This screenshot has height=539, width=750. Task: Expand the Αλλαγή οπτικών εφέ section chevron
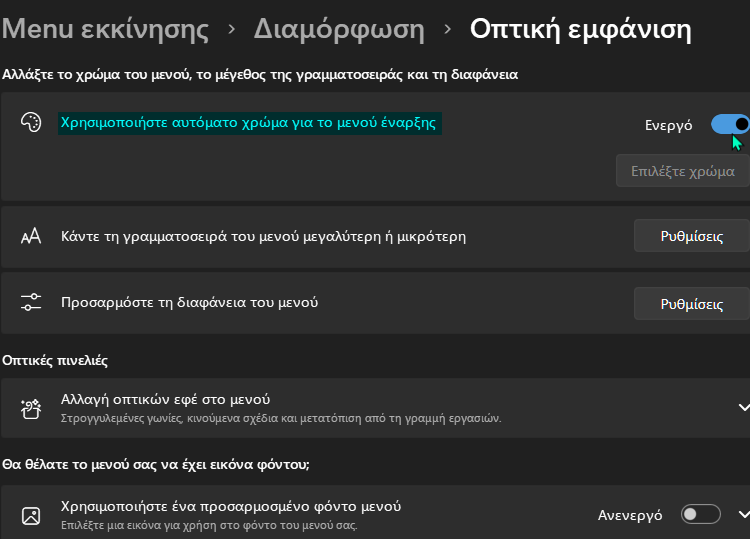click(x=743, y=407)
